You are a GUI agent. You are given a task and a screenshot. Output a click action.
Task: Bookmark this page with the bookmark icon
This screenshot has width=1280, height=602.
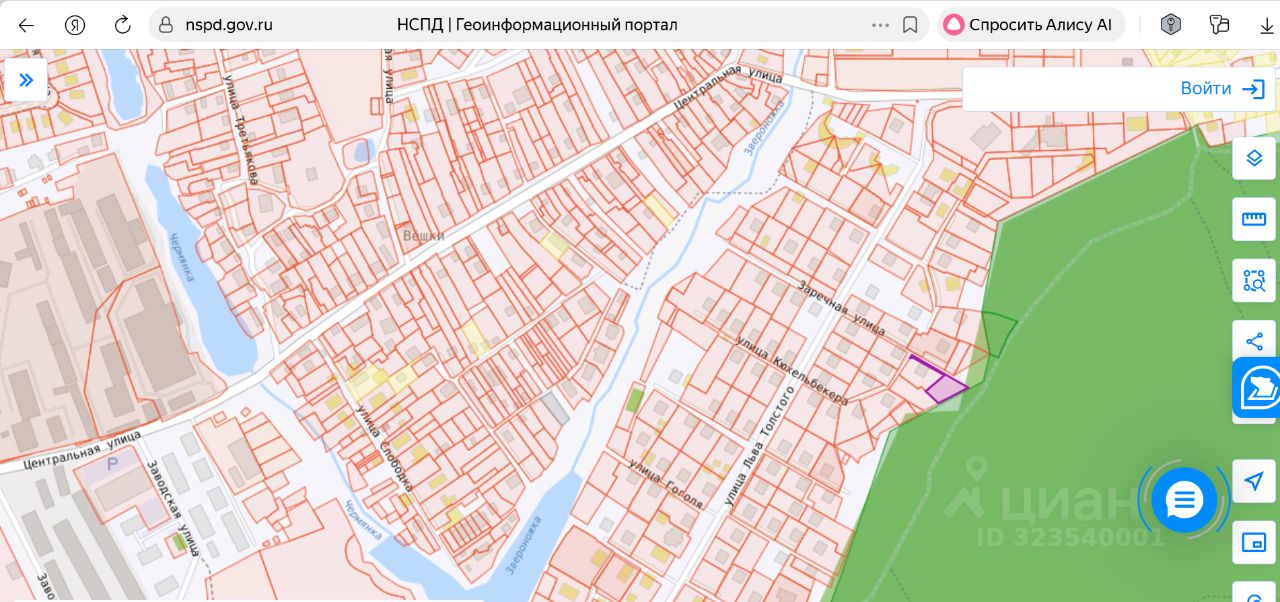coord(910,25)
